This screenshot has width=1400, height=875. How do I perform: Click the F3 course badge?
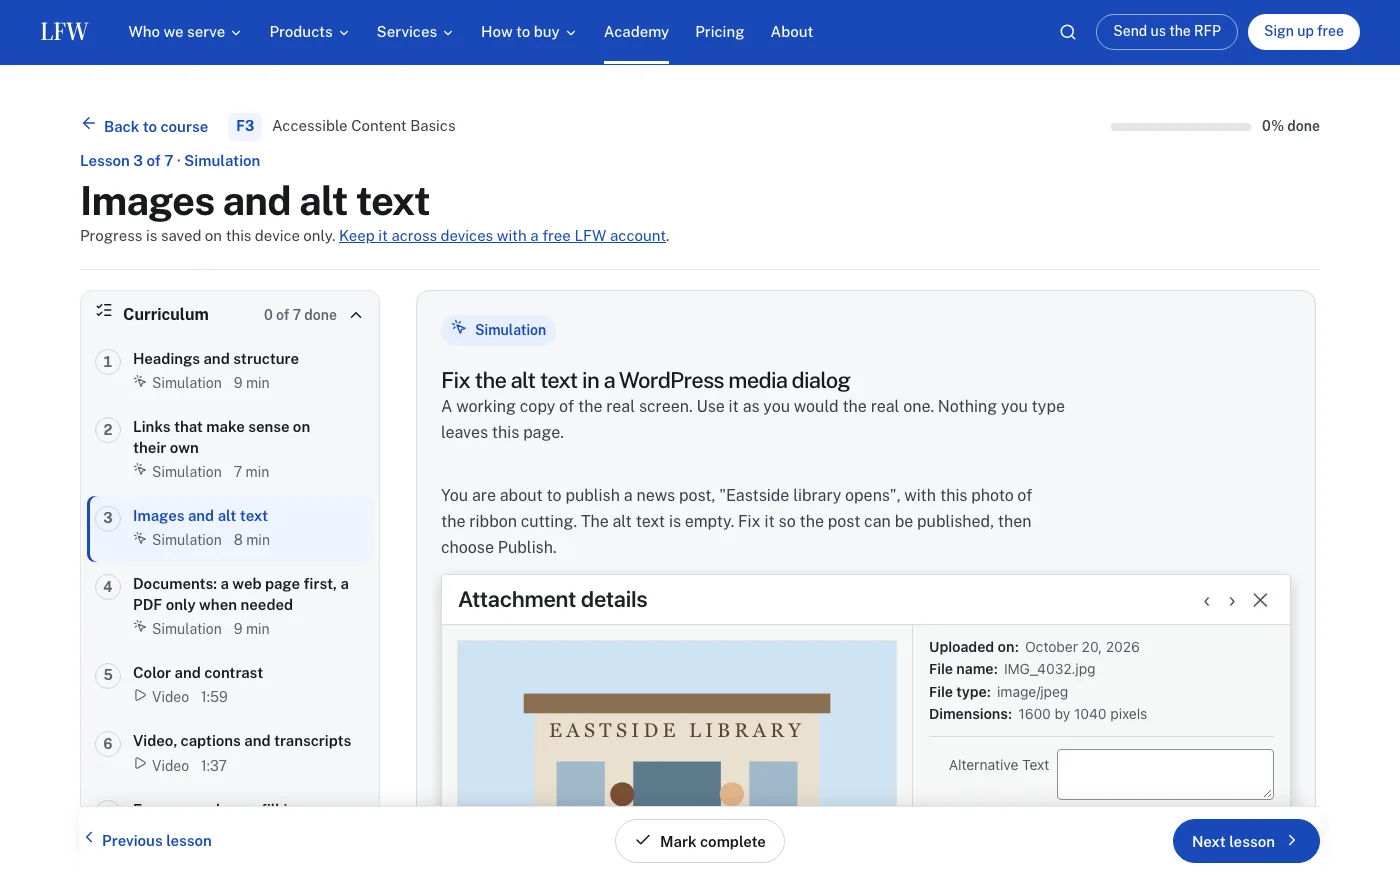[x=245, y=126]
